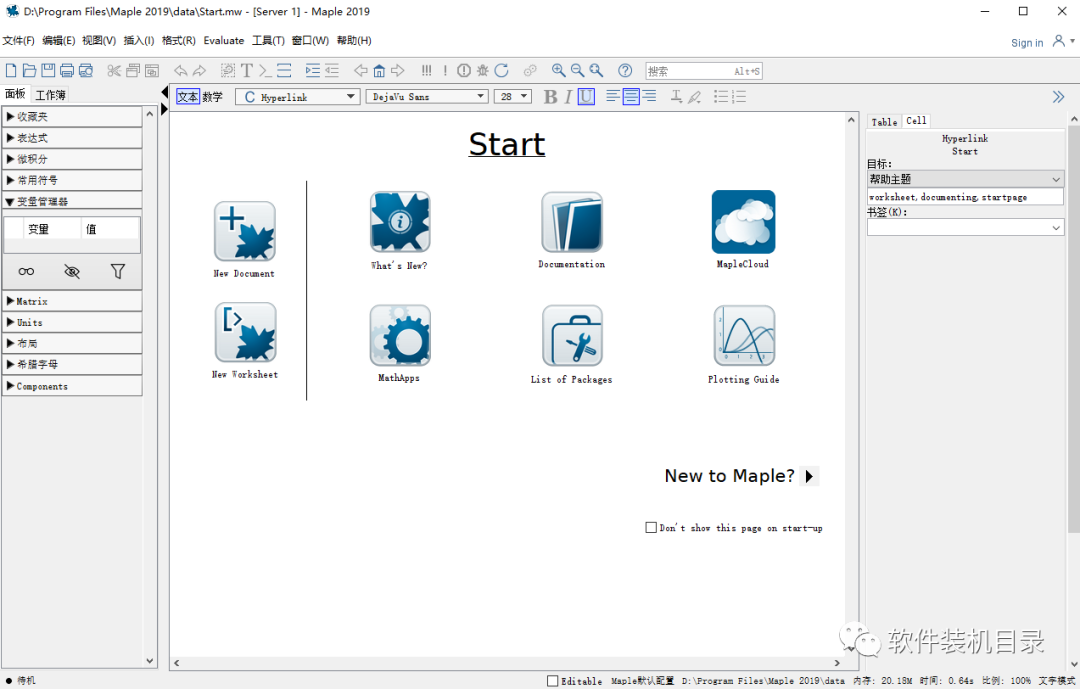Open the MapleCloud icon

point(743,222)
